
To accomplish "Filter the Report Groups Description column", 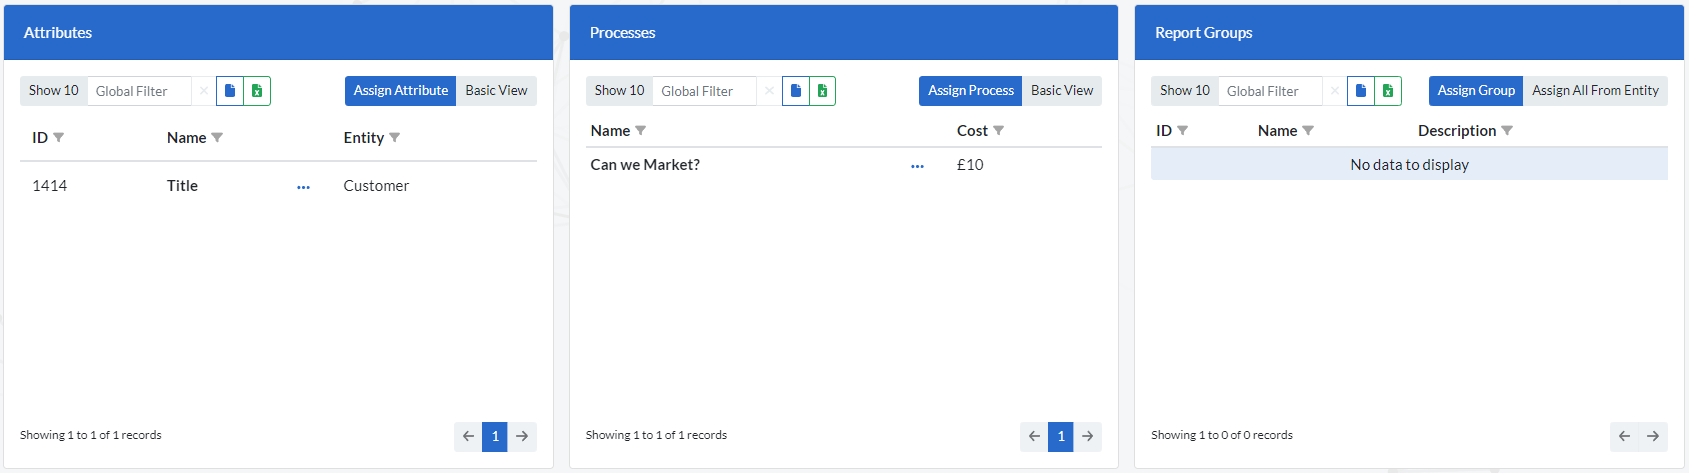I will tap(1507, 131).
